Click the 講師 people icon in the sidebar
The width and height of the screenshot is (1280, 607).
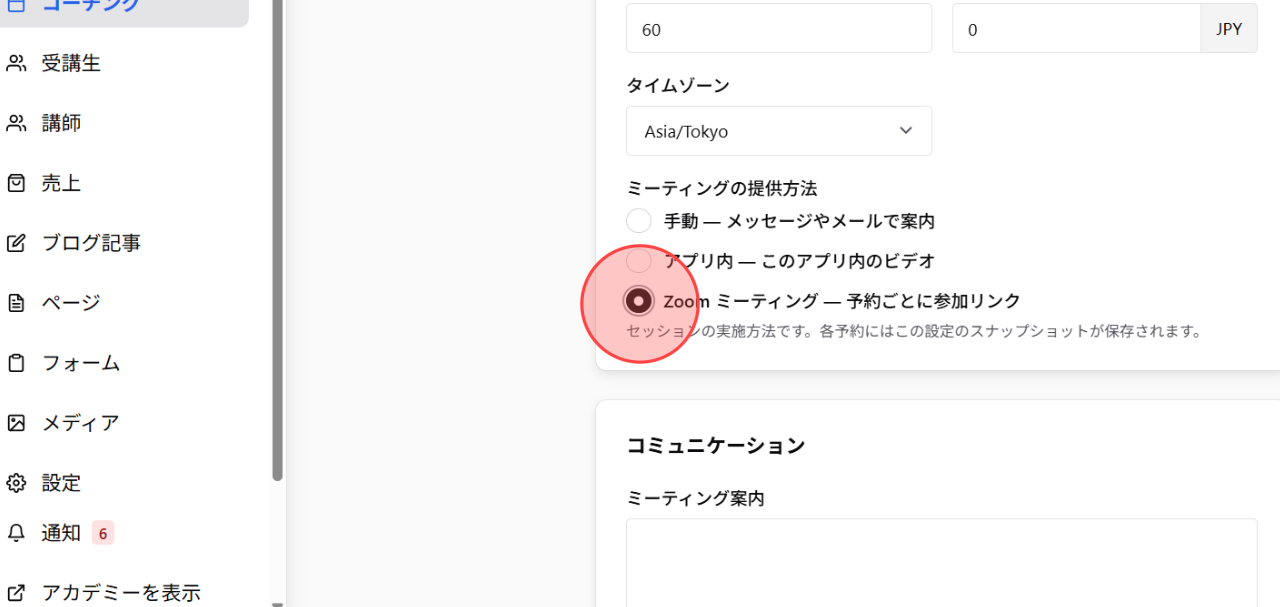(16, 124)
